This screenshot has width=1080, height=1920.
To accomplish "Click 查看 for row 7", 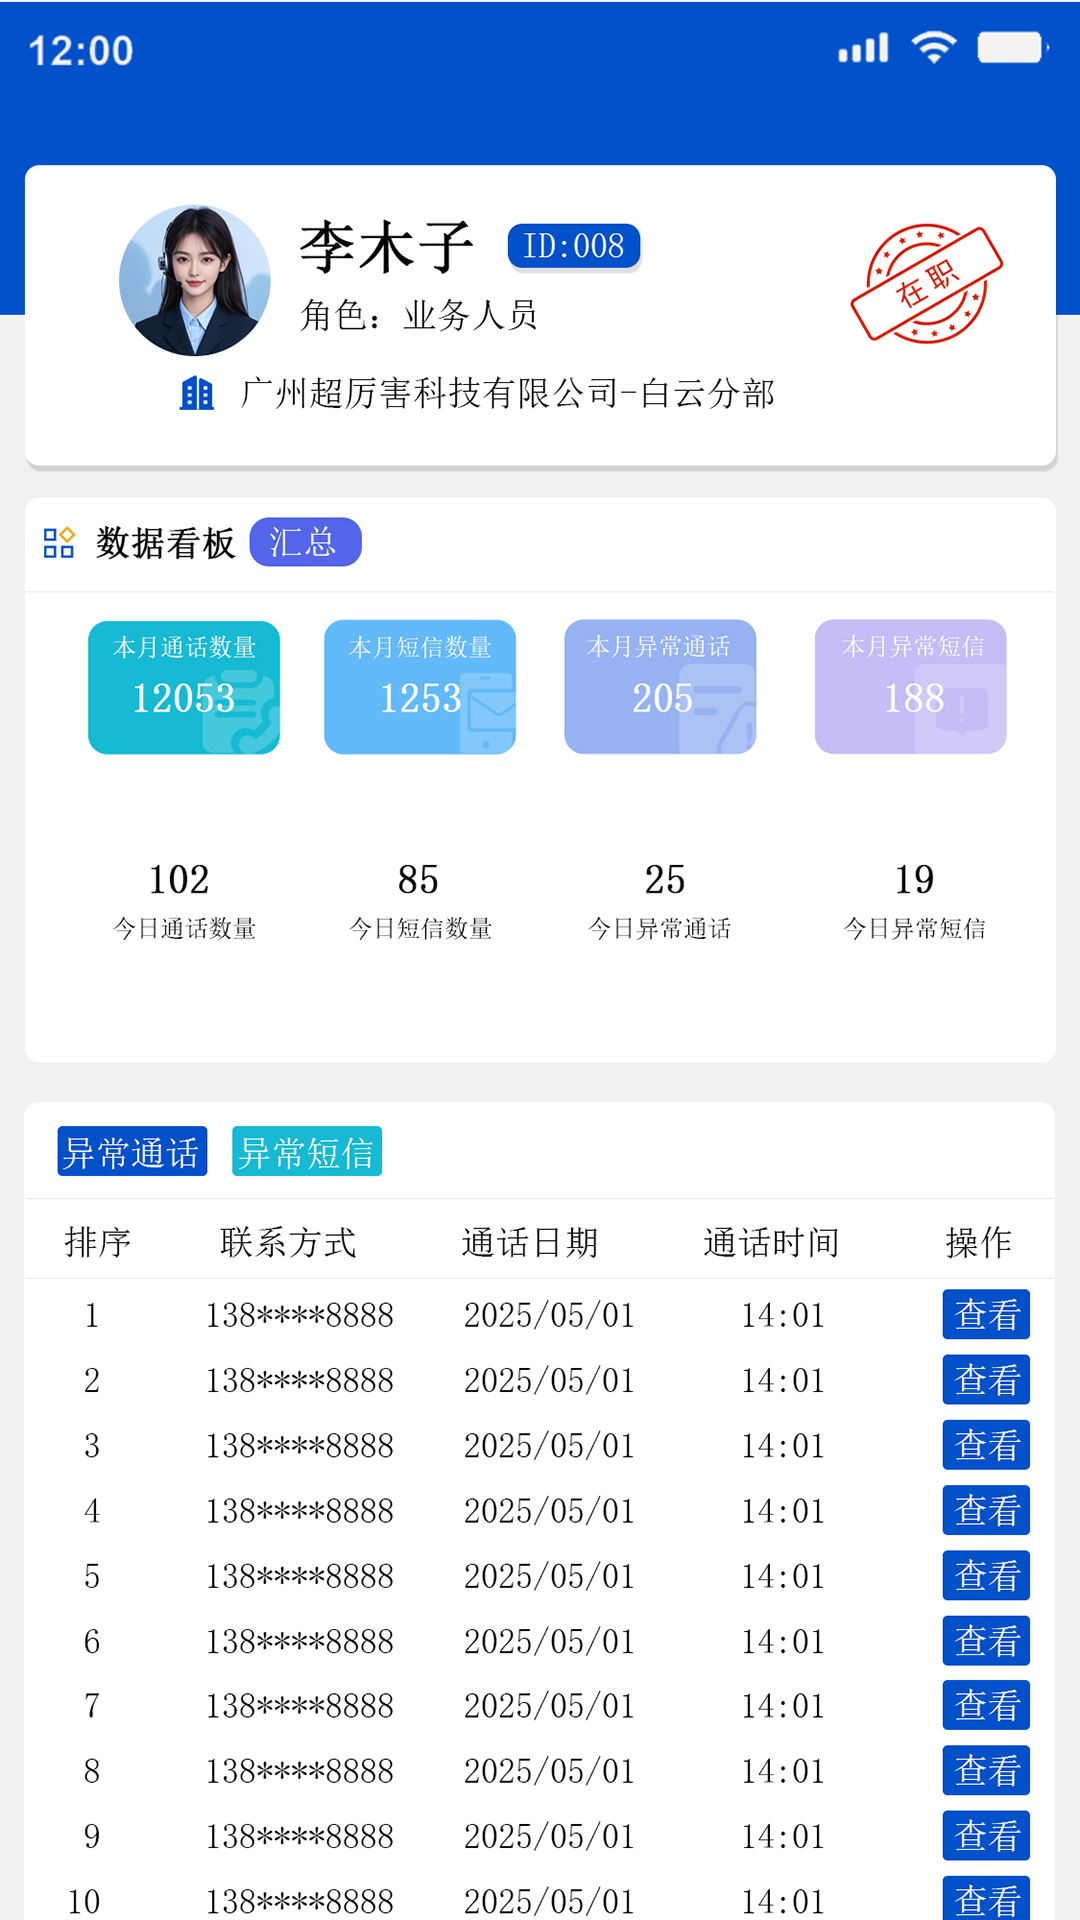I will pyautogui.click(x=986, y=1705).
